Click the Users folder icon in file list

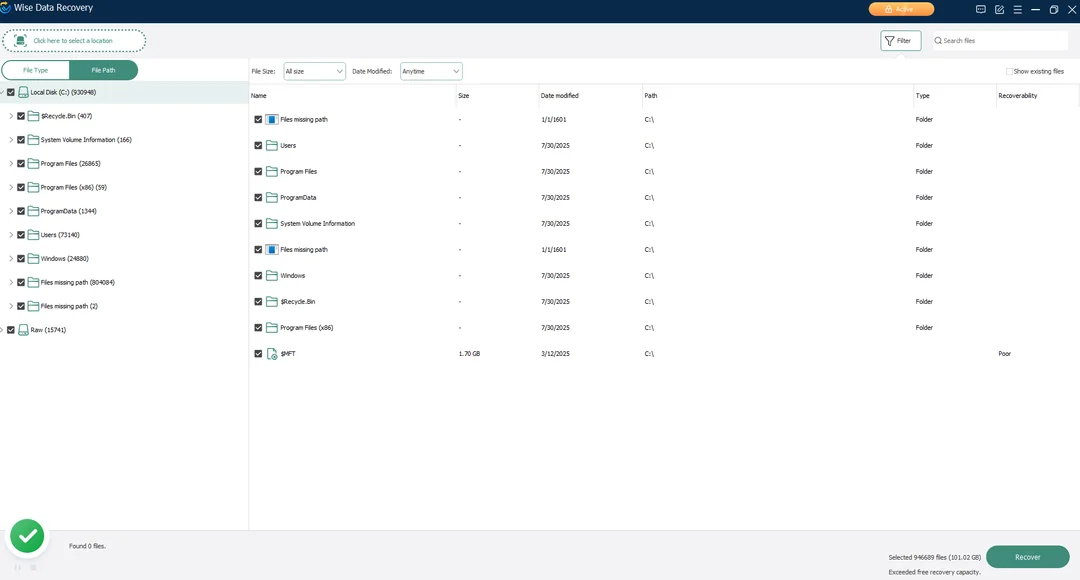click(x=272, y=145)
